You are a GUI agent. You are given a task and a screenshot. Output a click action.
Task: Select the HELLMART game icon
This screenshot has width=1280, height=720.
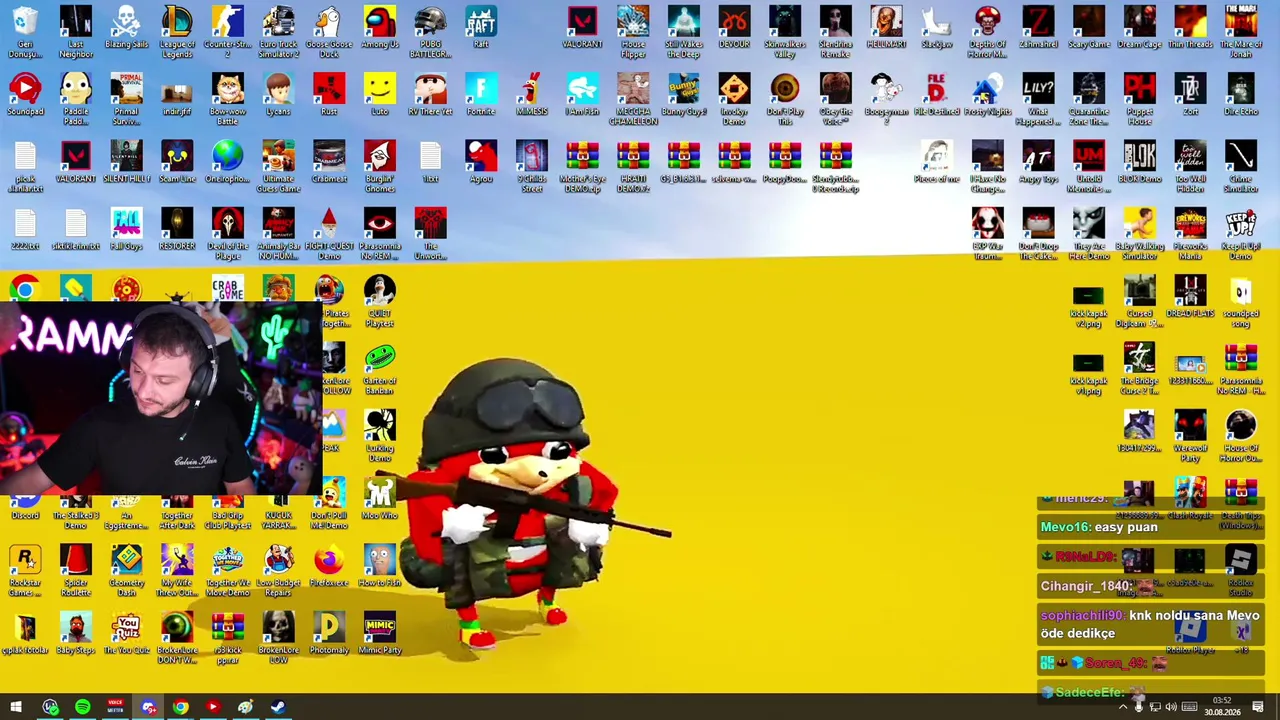pos(886,28)
